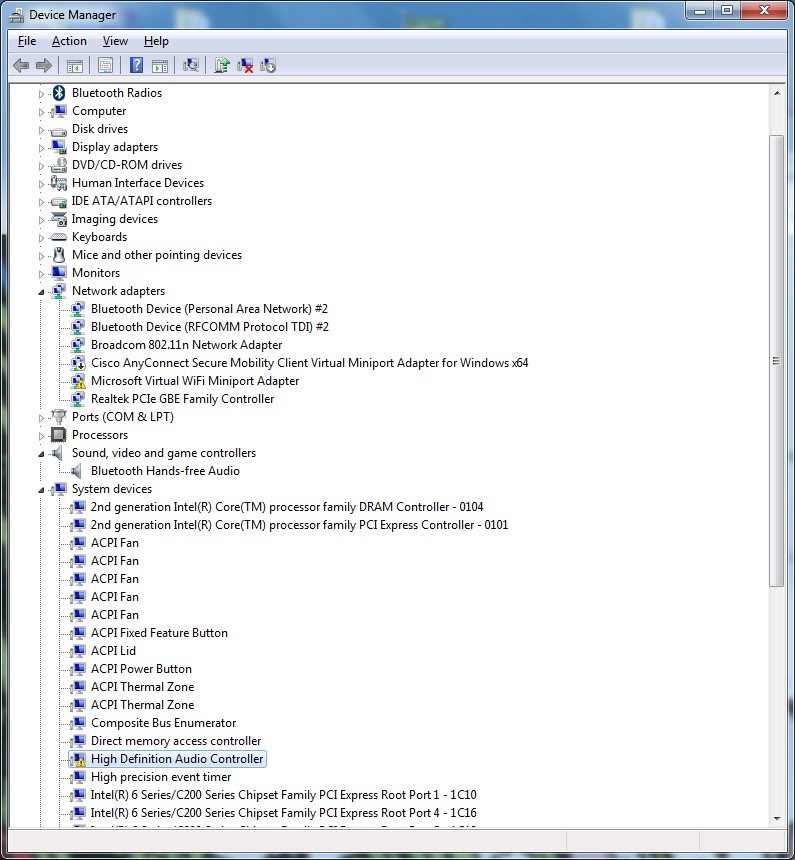Click the scrollbar up arrow
Screen dimensions: 795x860
point(776,93)
